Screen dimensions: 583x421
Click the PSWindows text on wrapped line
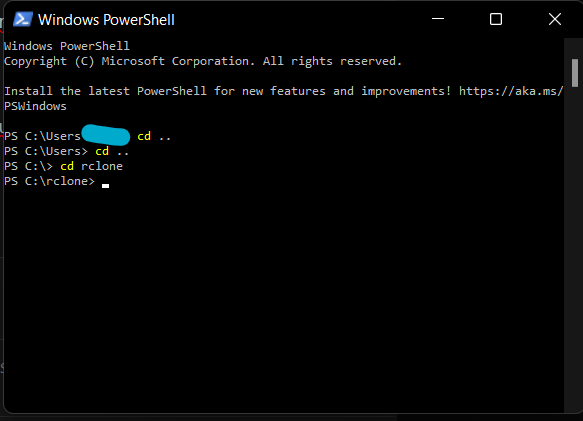(35, 106)
